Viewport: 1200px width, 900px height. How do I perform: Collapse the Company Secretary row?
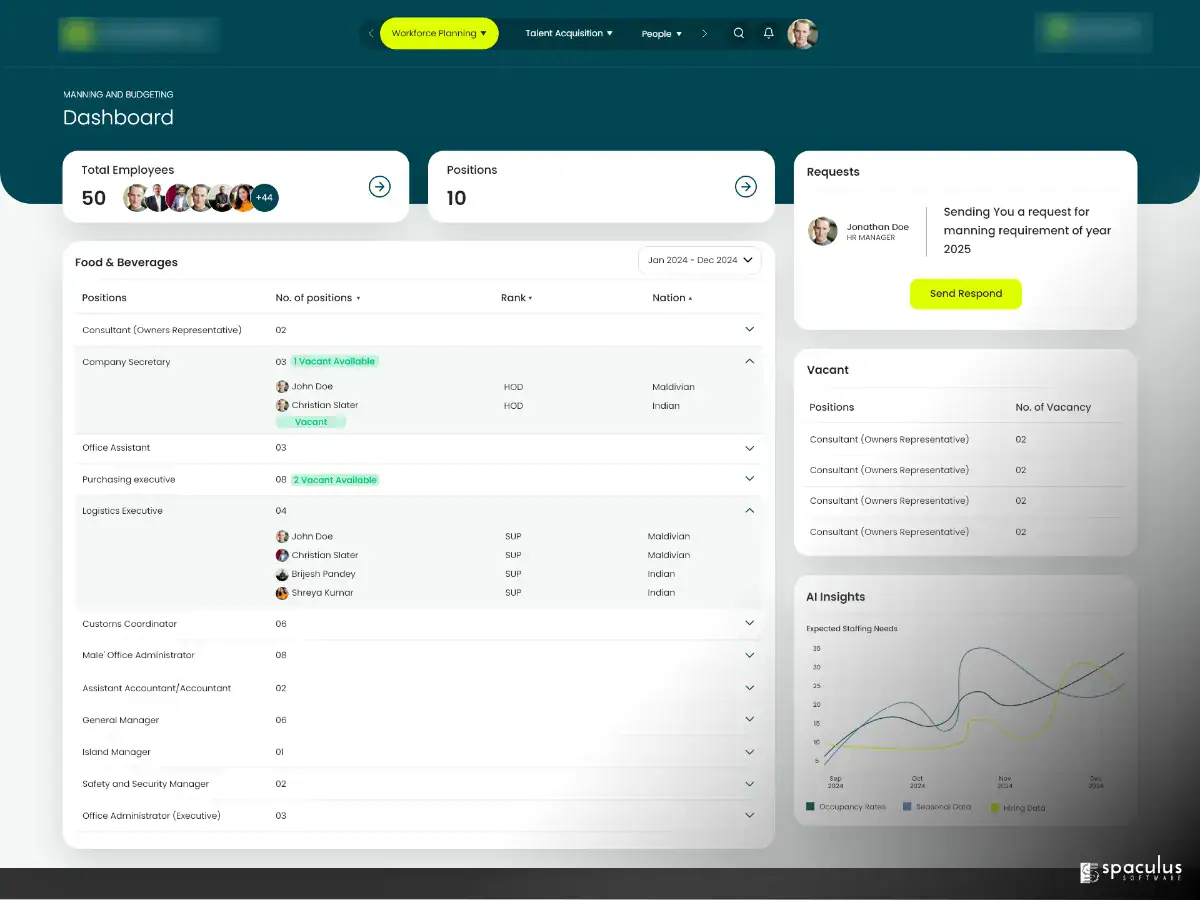click(x=750, y=361)
